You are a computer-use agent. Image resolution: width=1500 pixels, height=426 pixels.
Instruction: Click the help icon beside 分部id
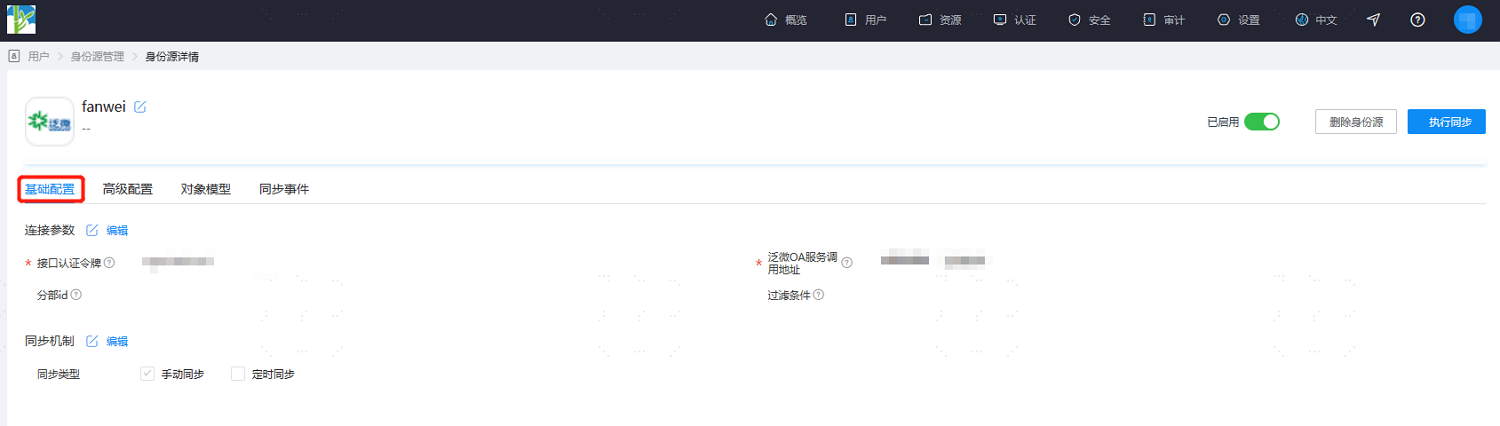(x=76, y=295)
